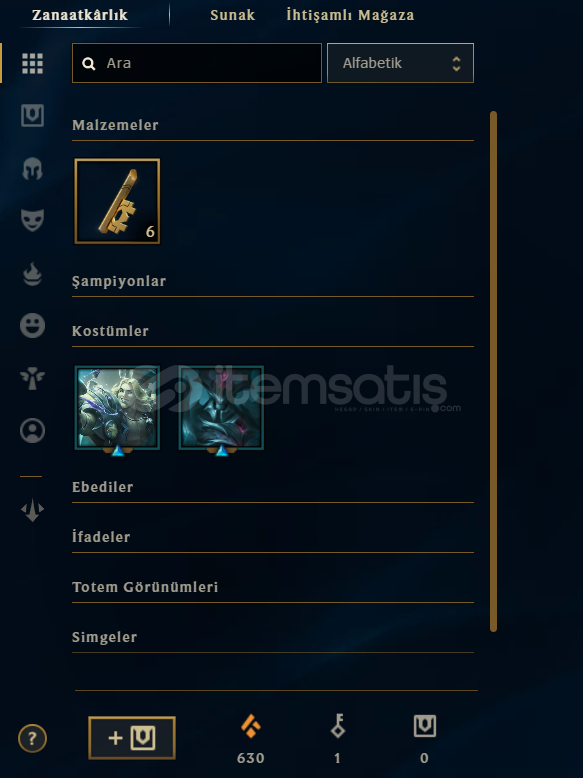Viewport: 583px width, 778px height.
Task: Filter loot by emotes smiley icon
Action: coord(32,325)
